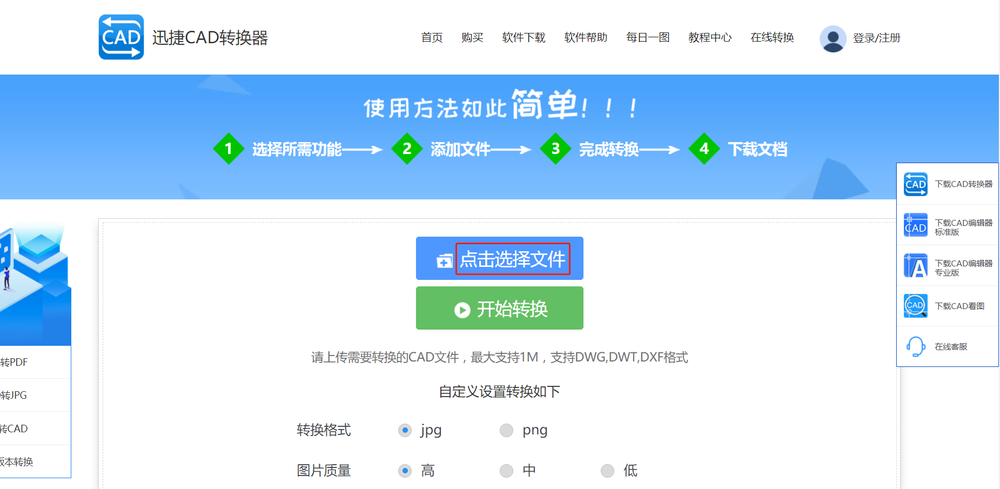Open 在线转换 menu item
The height and width of the screenshot is (489, 1000).
tap(772, 38)
